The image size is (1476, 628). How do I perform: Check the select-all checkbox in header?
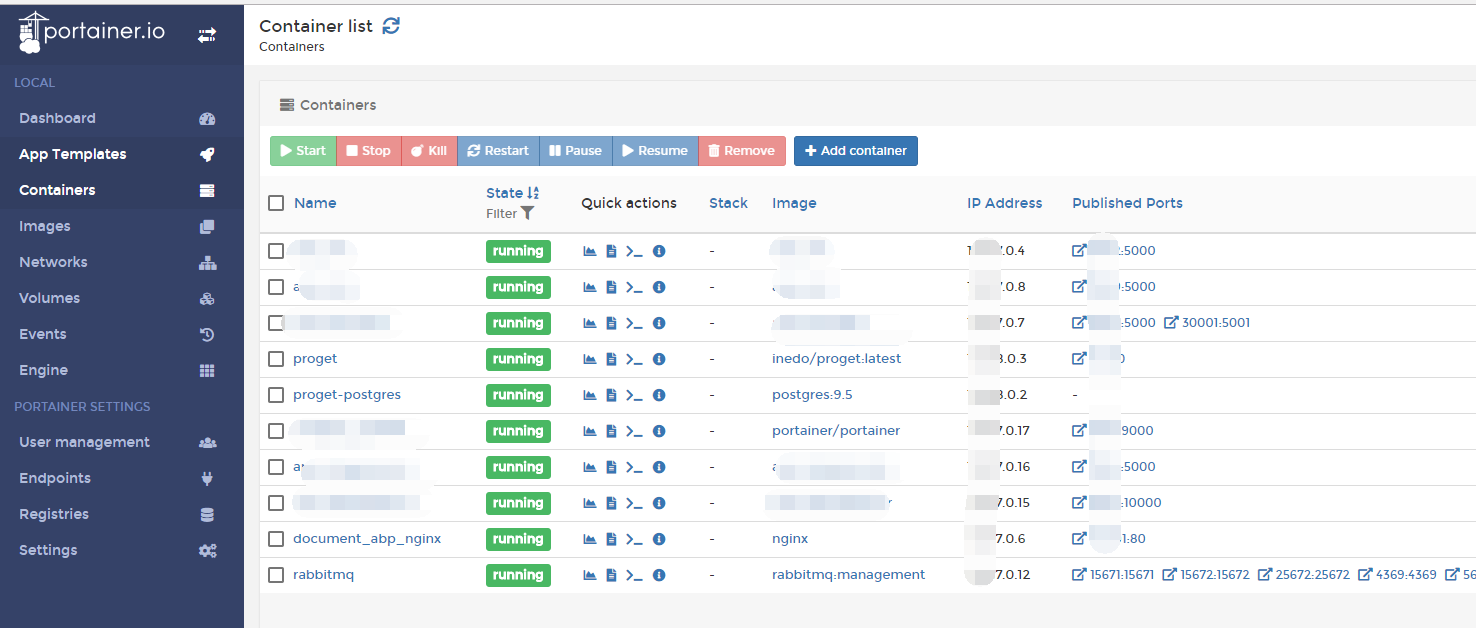tap(276, 203)
